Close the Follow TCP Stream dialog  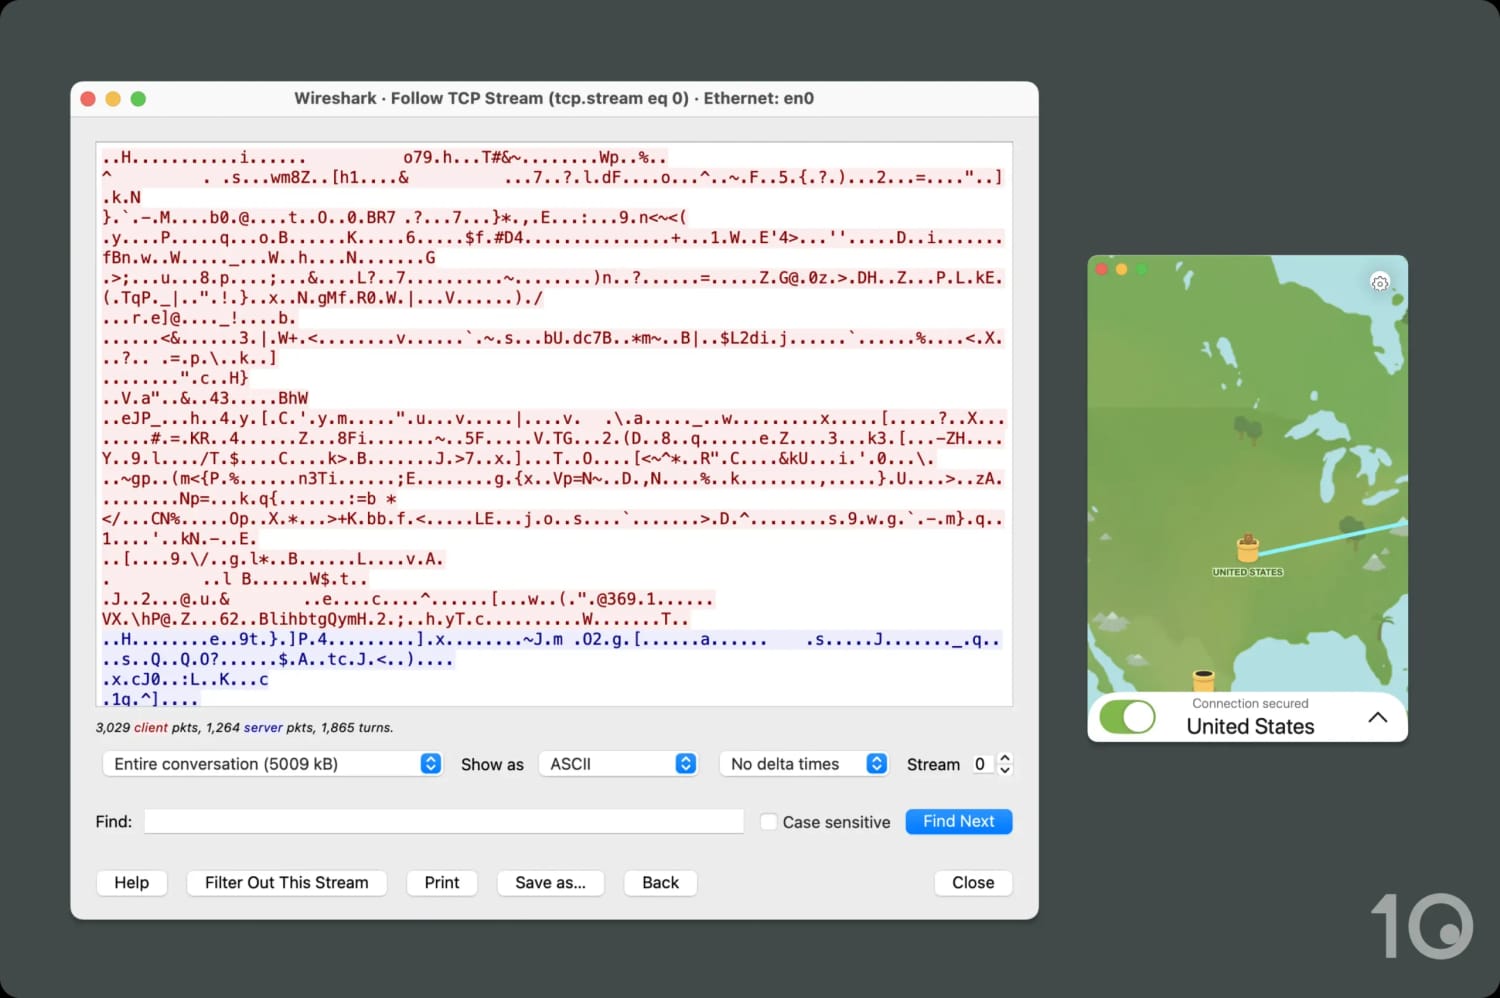pos(971,882)
